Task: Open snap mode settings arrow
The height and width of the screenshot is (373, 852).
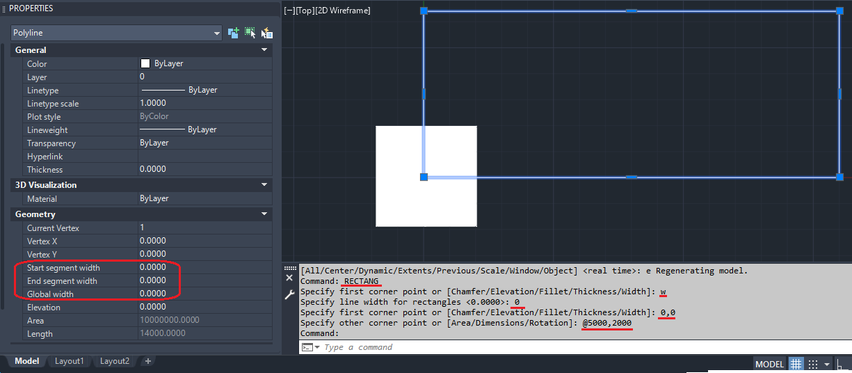Action: (827, 364)
